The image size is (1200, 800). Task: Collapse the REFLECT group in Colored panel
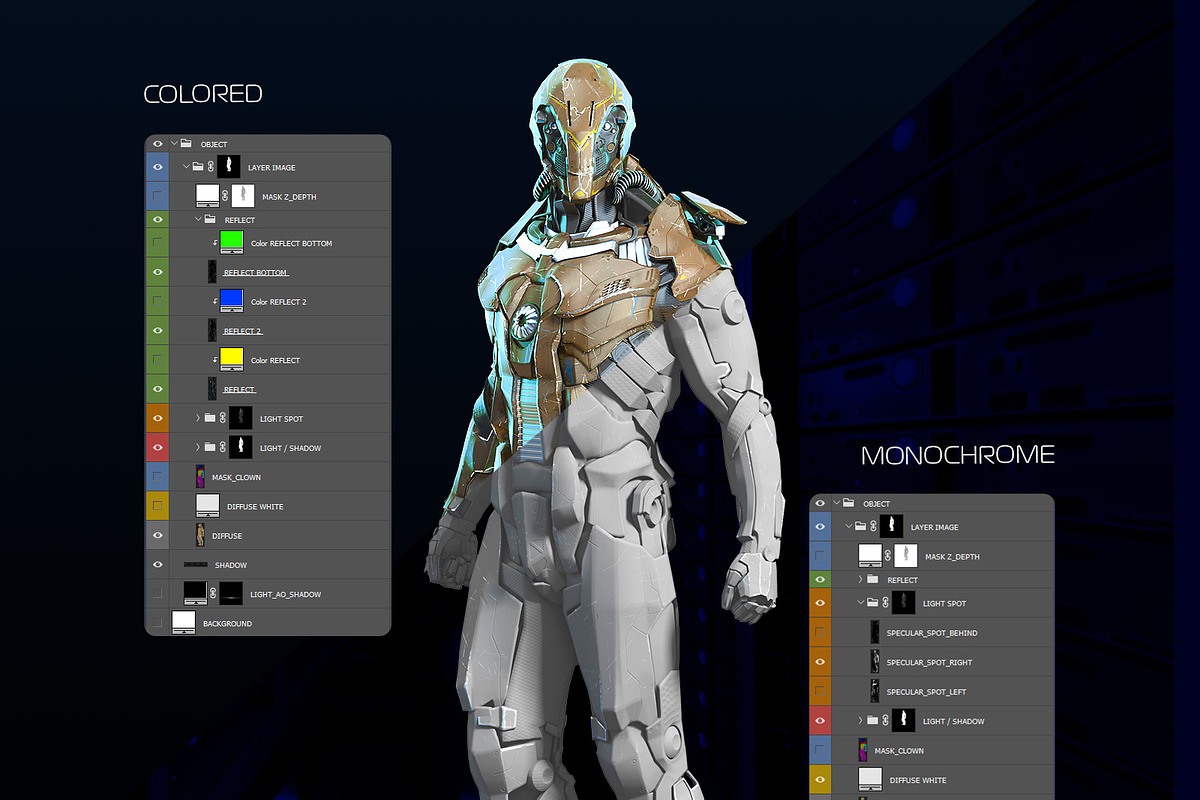198,219
